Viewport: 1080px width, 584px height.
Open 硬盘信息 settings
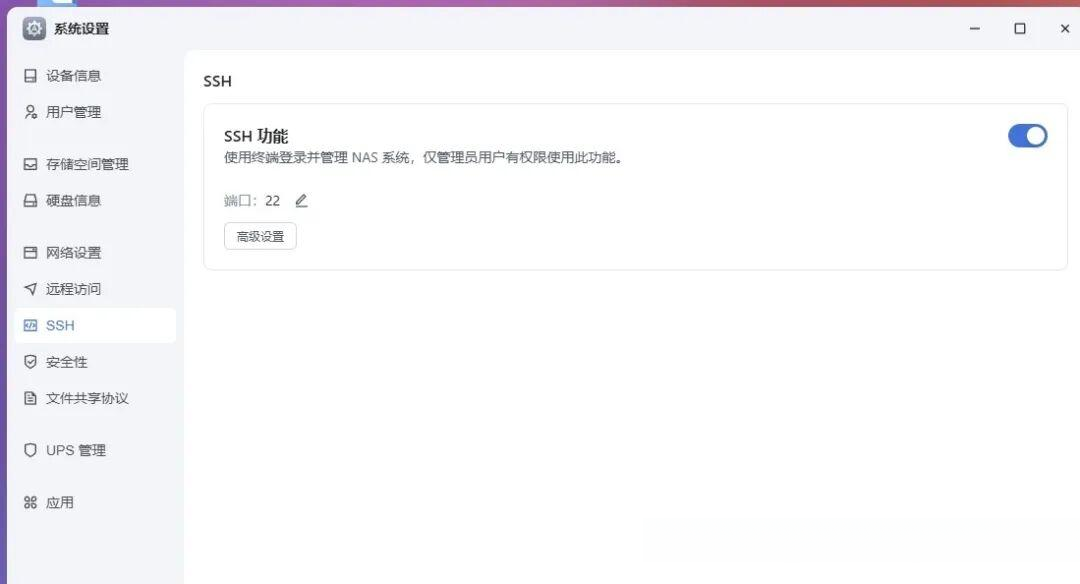coord(74,200)
